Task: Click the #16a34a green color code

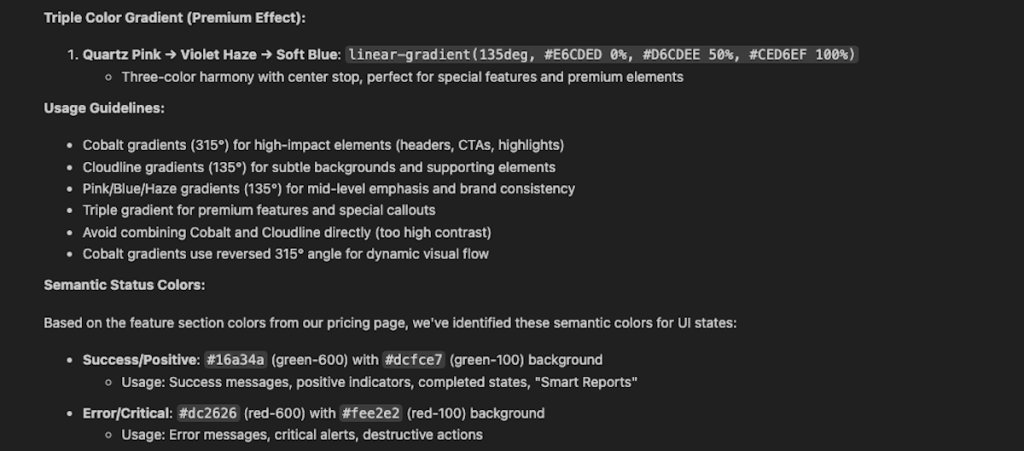Action: (237, 359)
